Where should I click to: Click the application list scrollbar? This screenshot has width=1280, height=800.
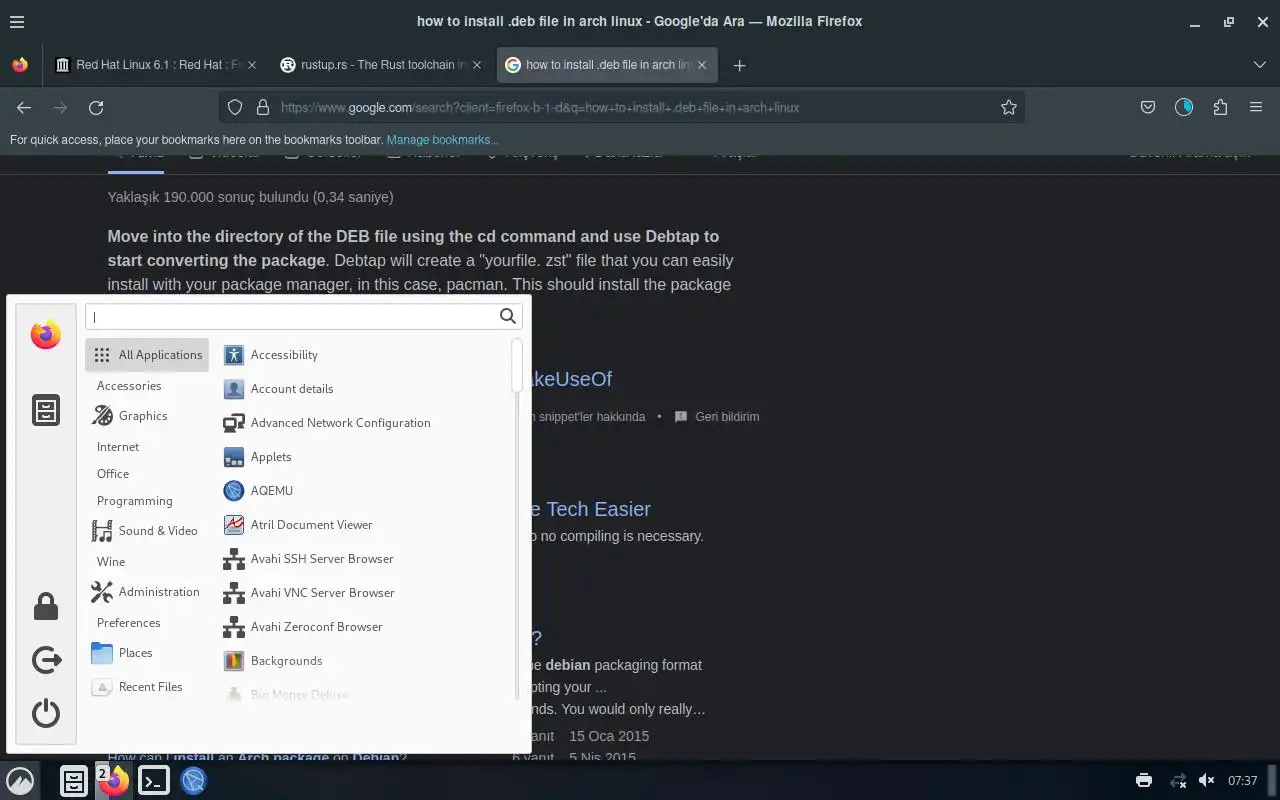point(517,366)
